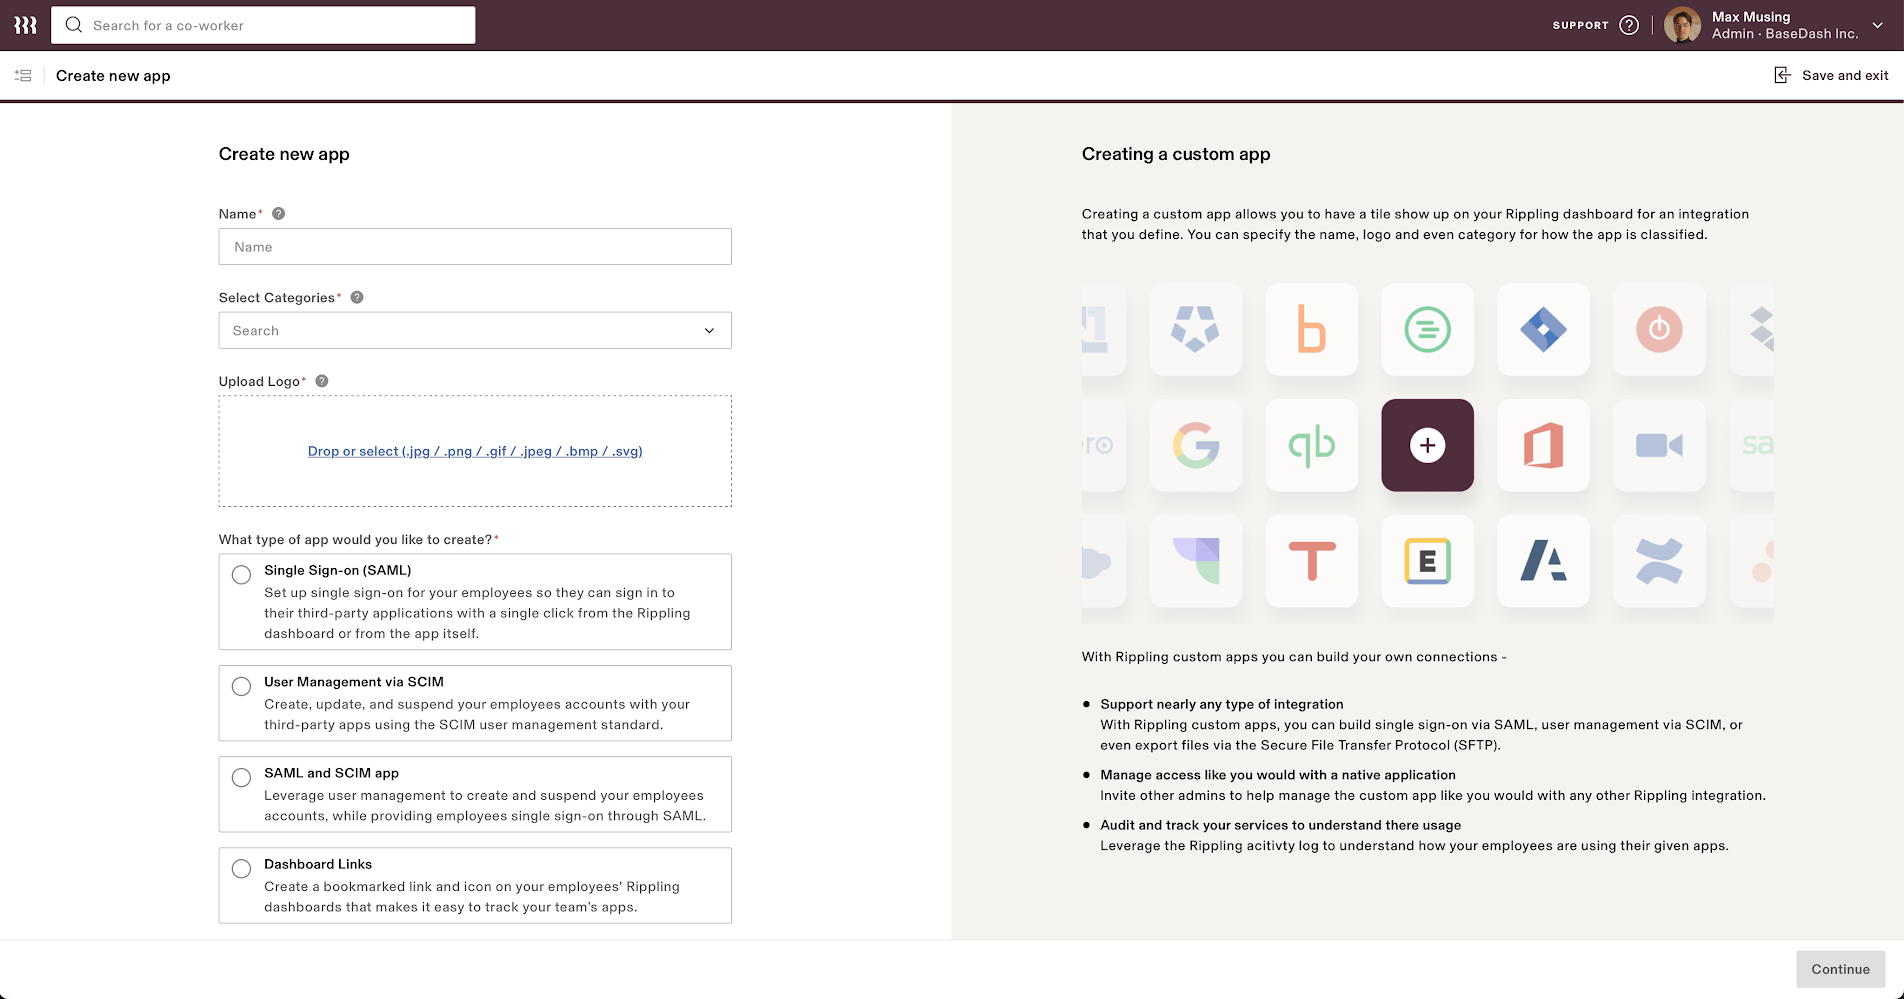Select the Dashboard Links app type
The height and width of the screenshot is (999, 1904).
pos(241,868)
